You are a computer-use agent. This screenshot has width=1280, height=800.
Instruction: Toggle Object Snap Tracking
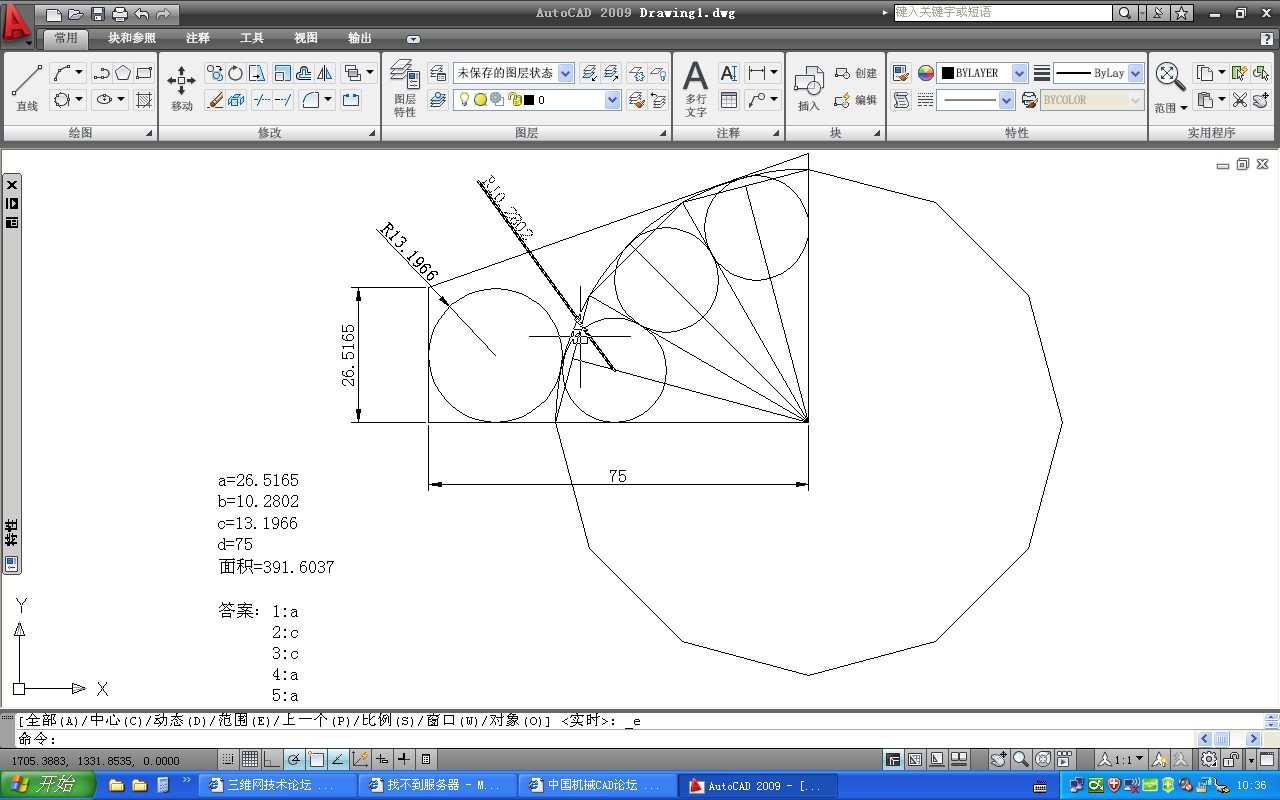[x=338, y=760]
